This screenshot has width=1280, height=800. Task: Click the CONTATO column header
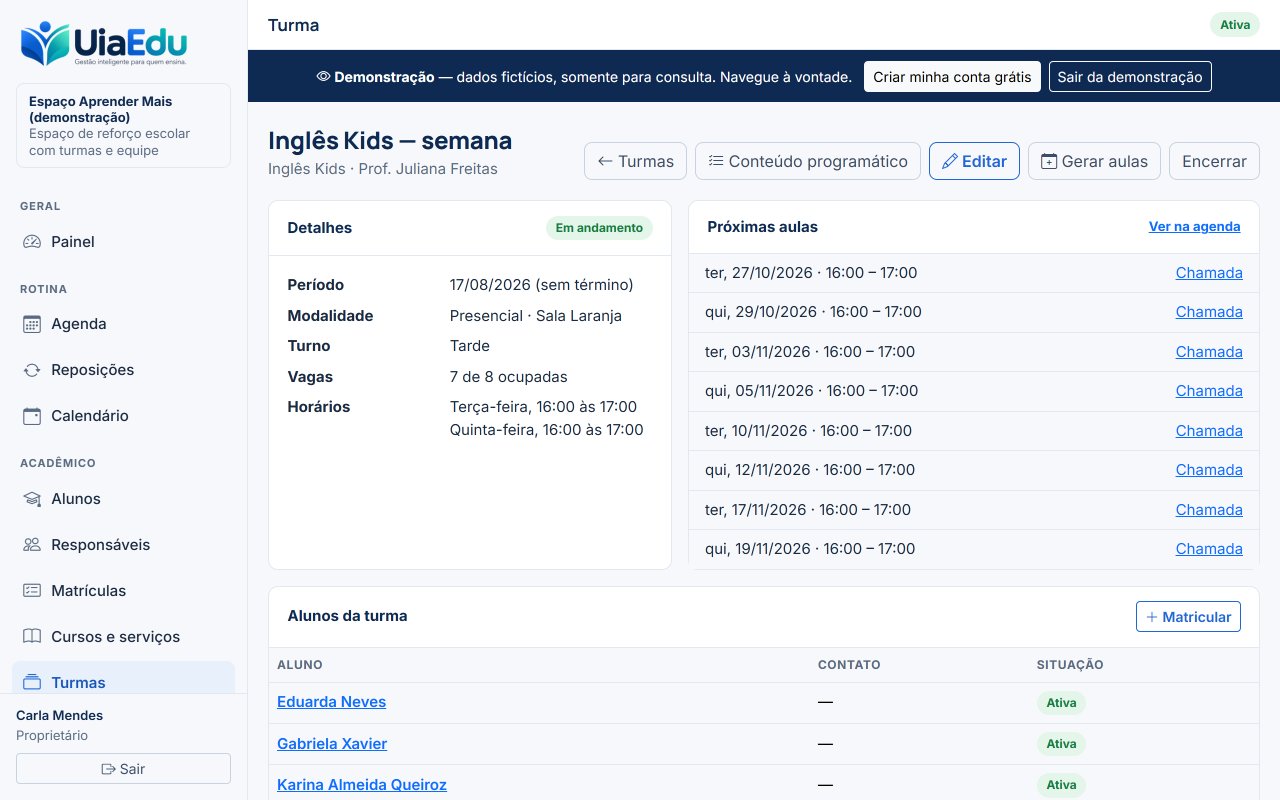pyautogui.click(x=849, y=665)
